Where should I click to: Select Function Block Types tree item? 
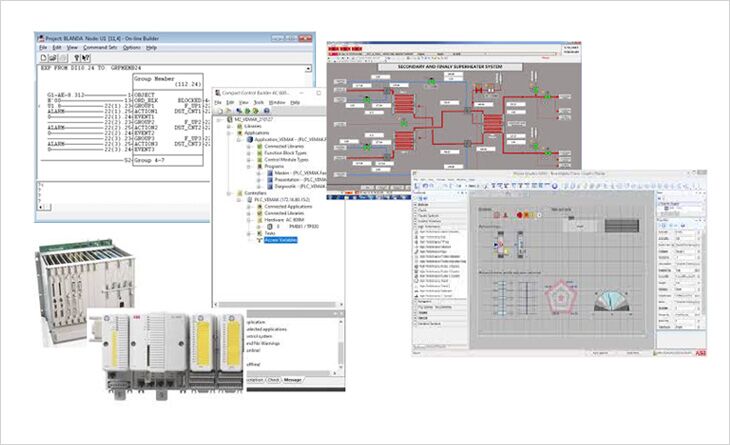(x=282, y=150)
